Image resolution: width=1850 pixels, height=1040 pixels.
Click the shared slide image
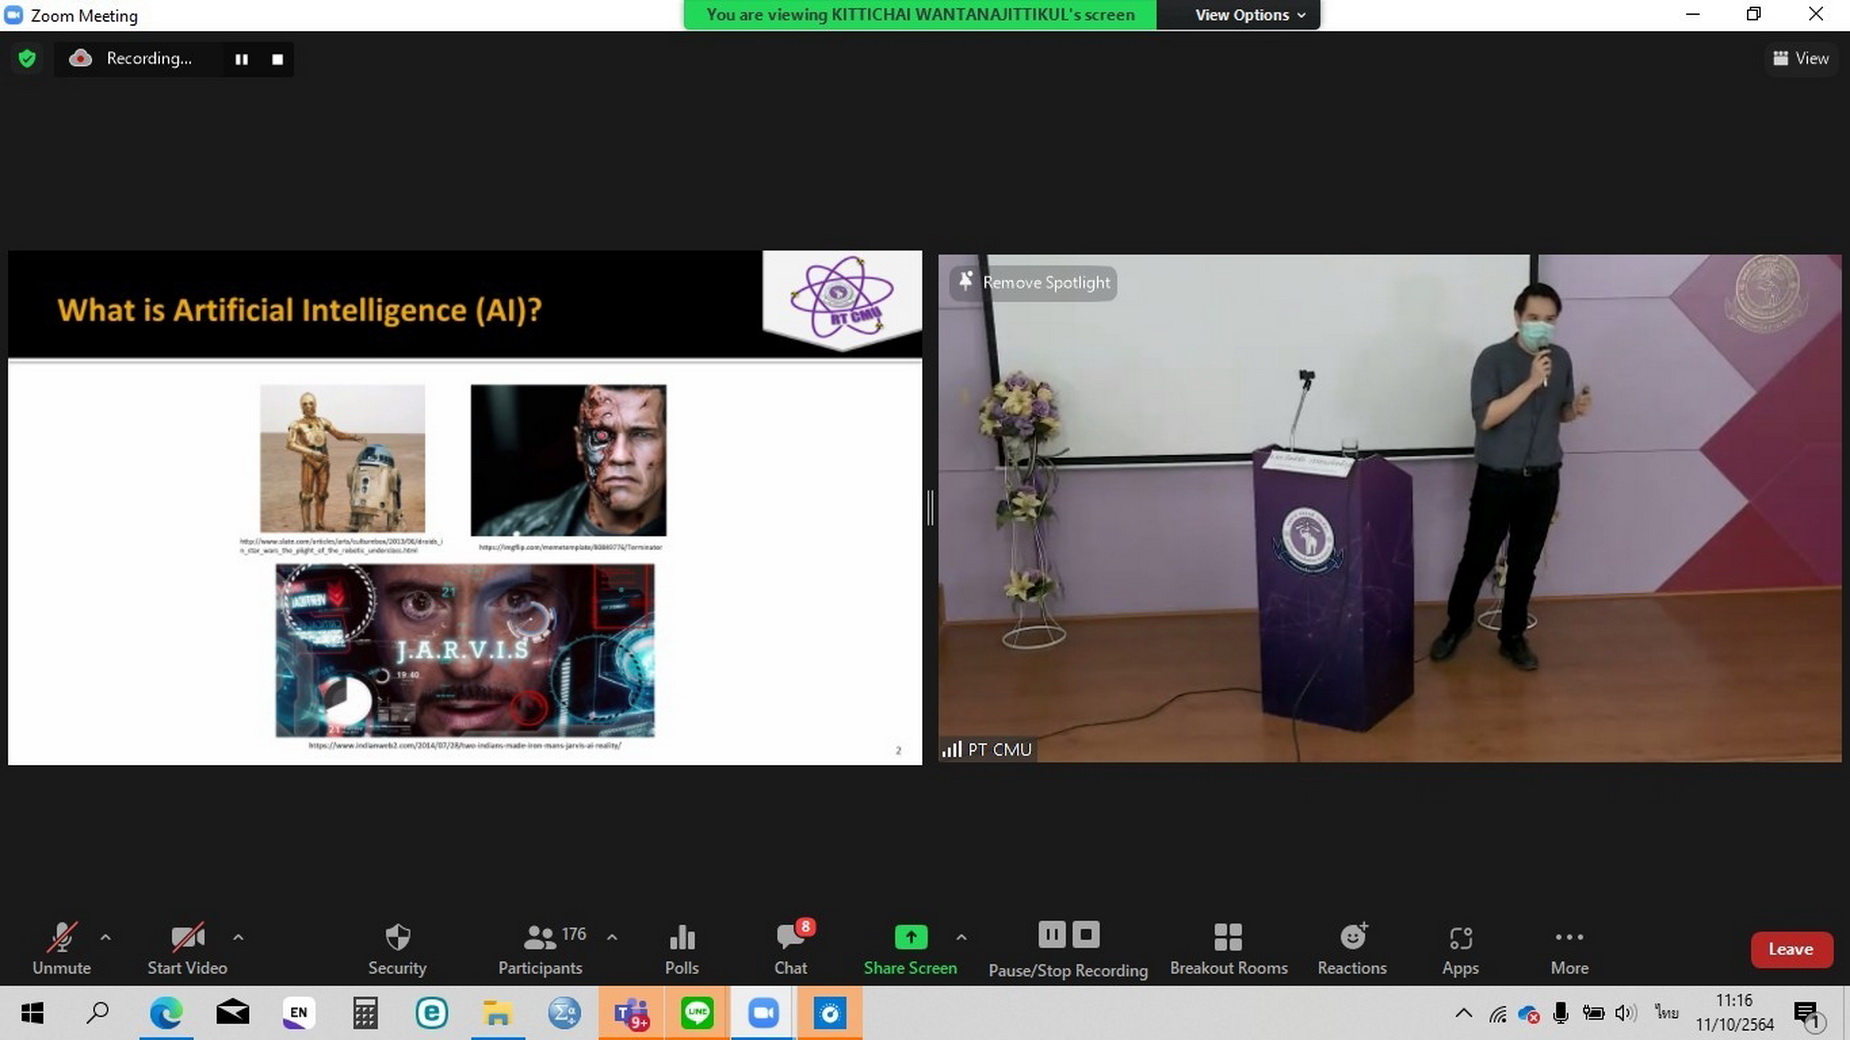point(465,508)
